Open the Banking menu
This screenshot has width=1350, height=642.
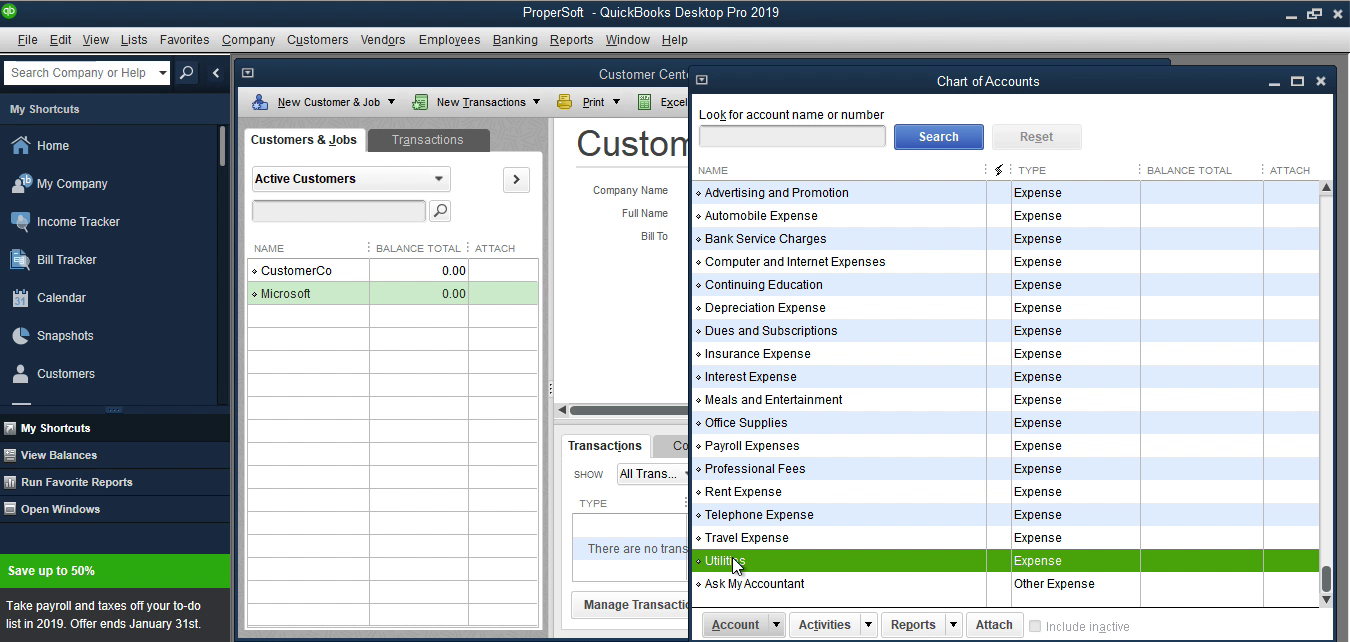[x=515, y=40]
